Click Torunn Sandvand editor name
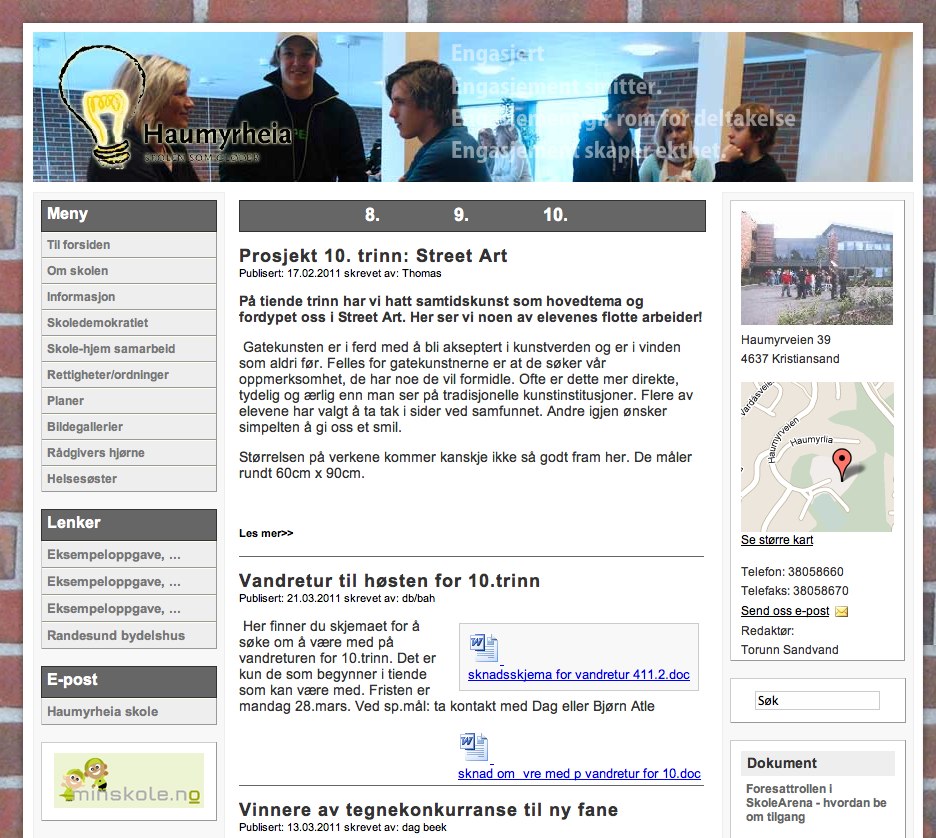Viewport: 936px width, 838px height. 789,649
